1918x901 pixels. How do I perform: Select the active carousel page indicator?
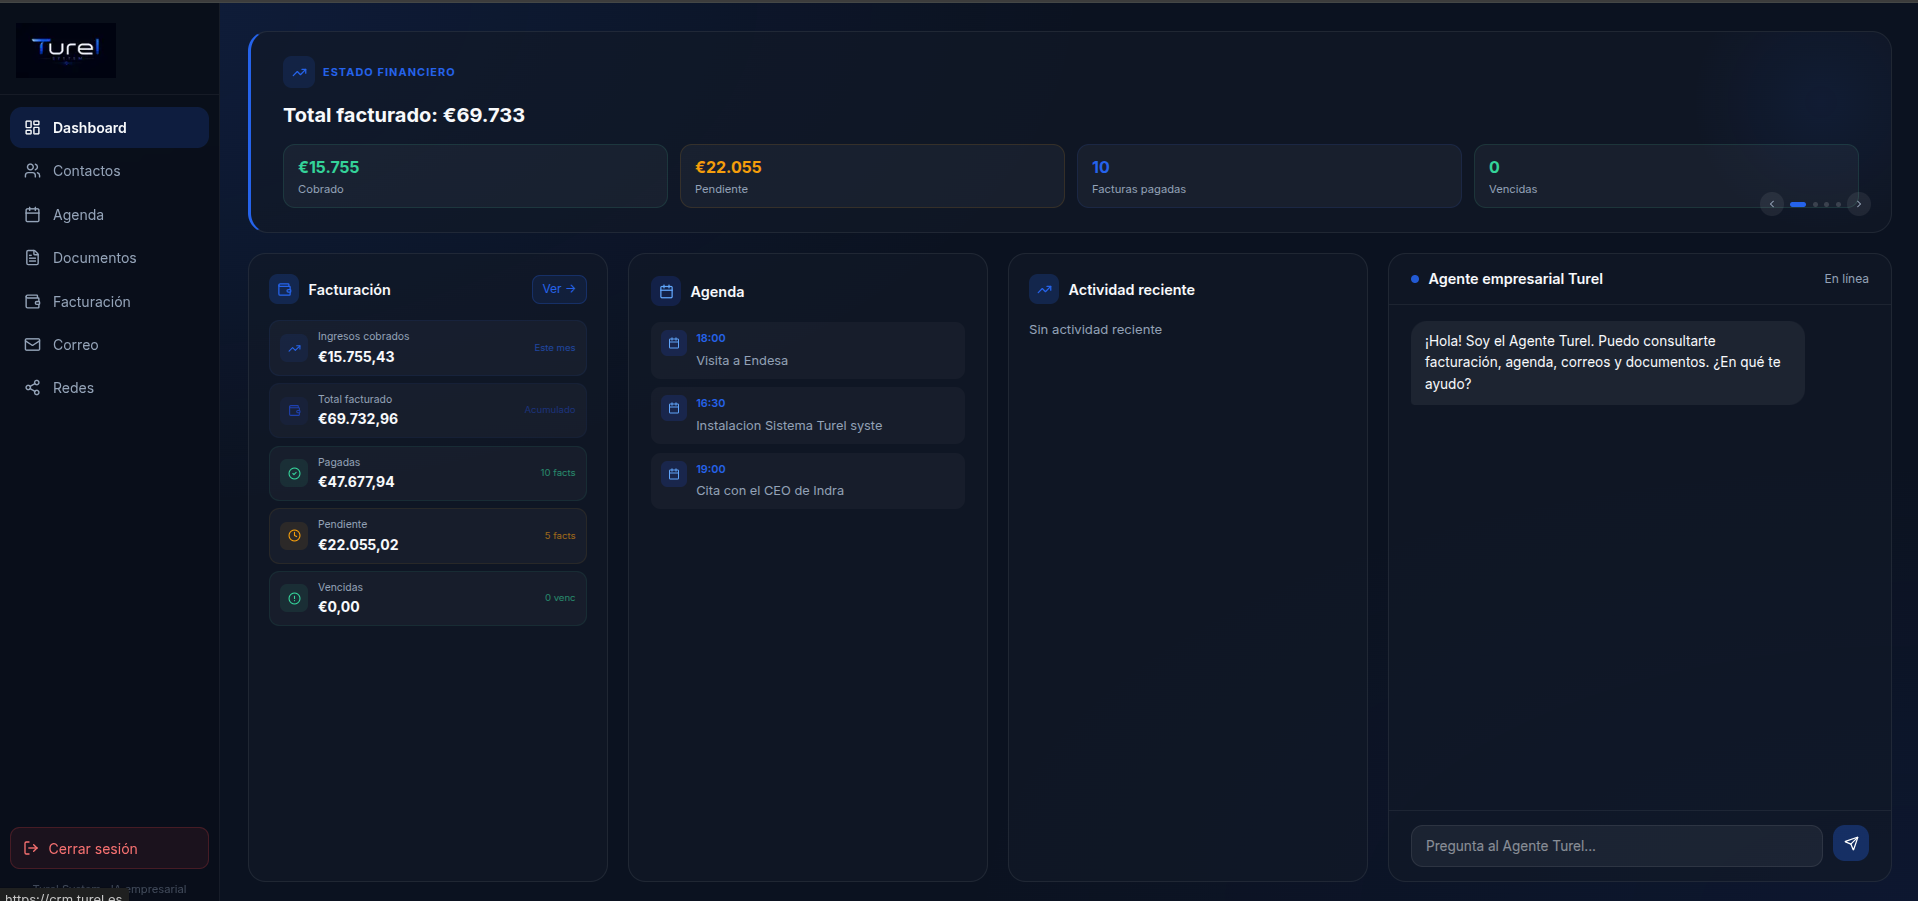tap(1798, 204)
